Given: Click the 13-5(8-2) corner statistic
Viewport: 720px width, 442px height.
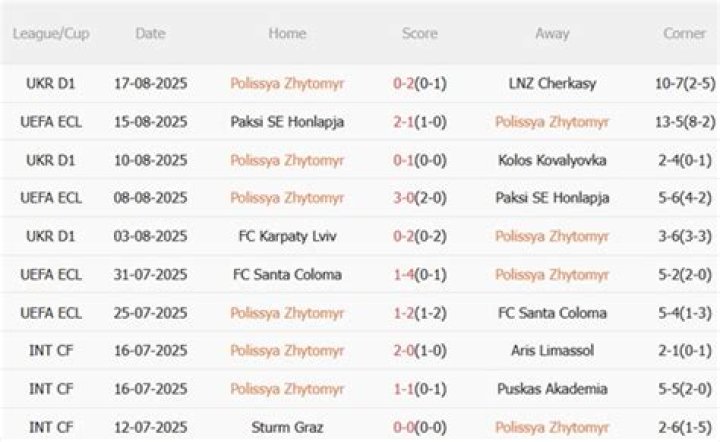Looking at the screenshot, I should click(685, 122).
